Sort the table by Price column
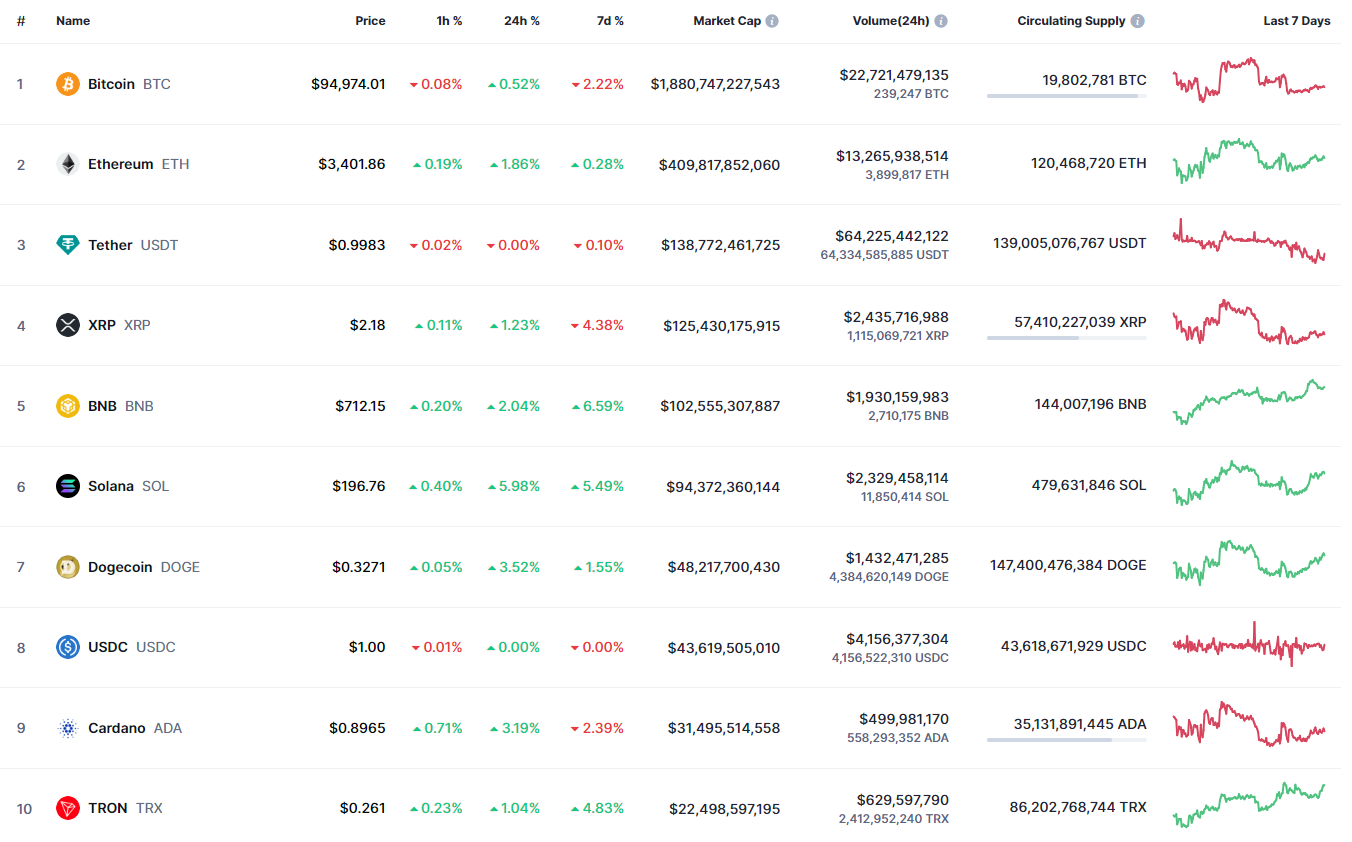 tap(370, 21)
